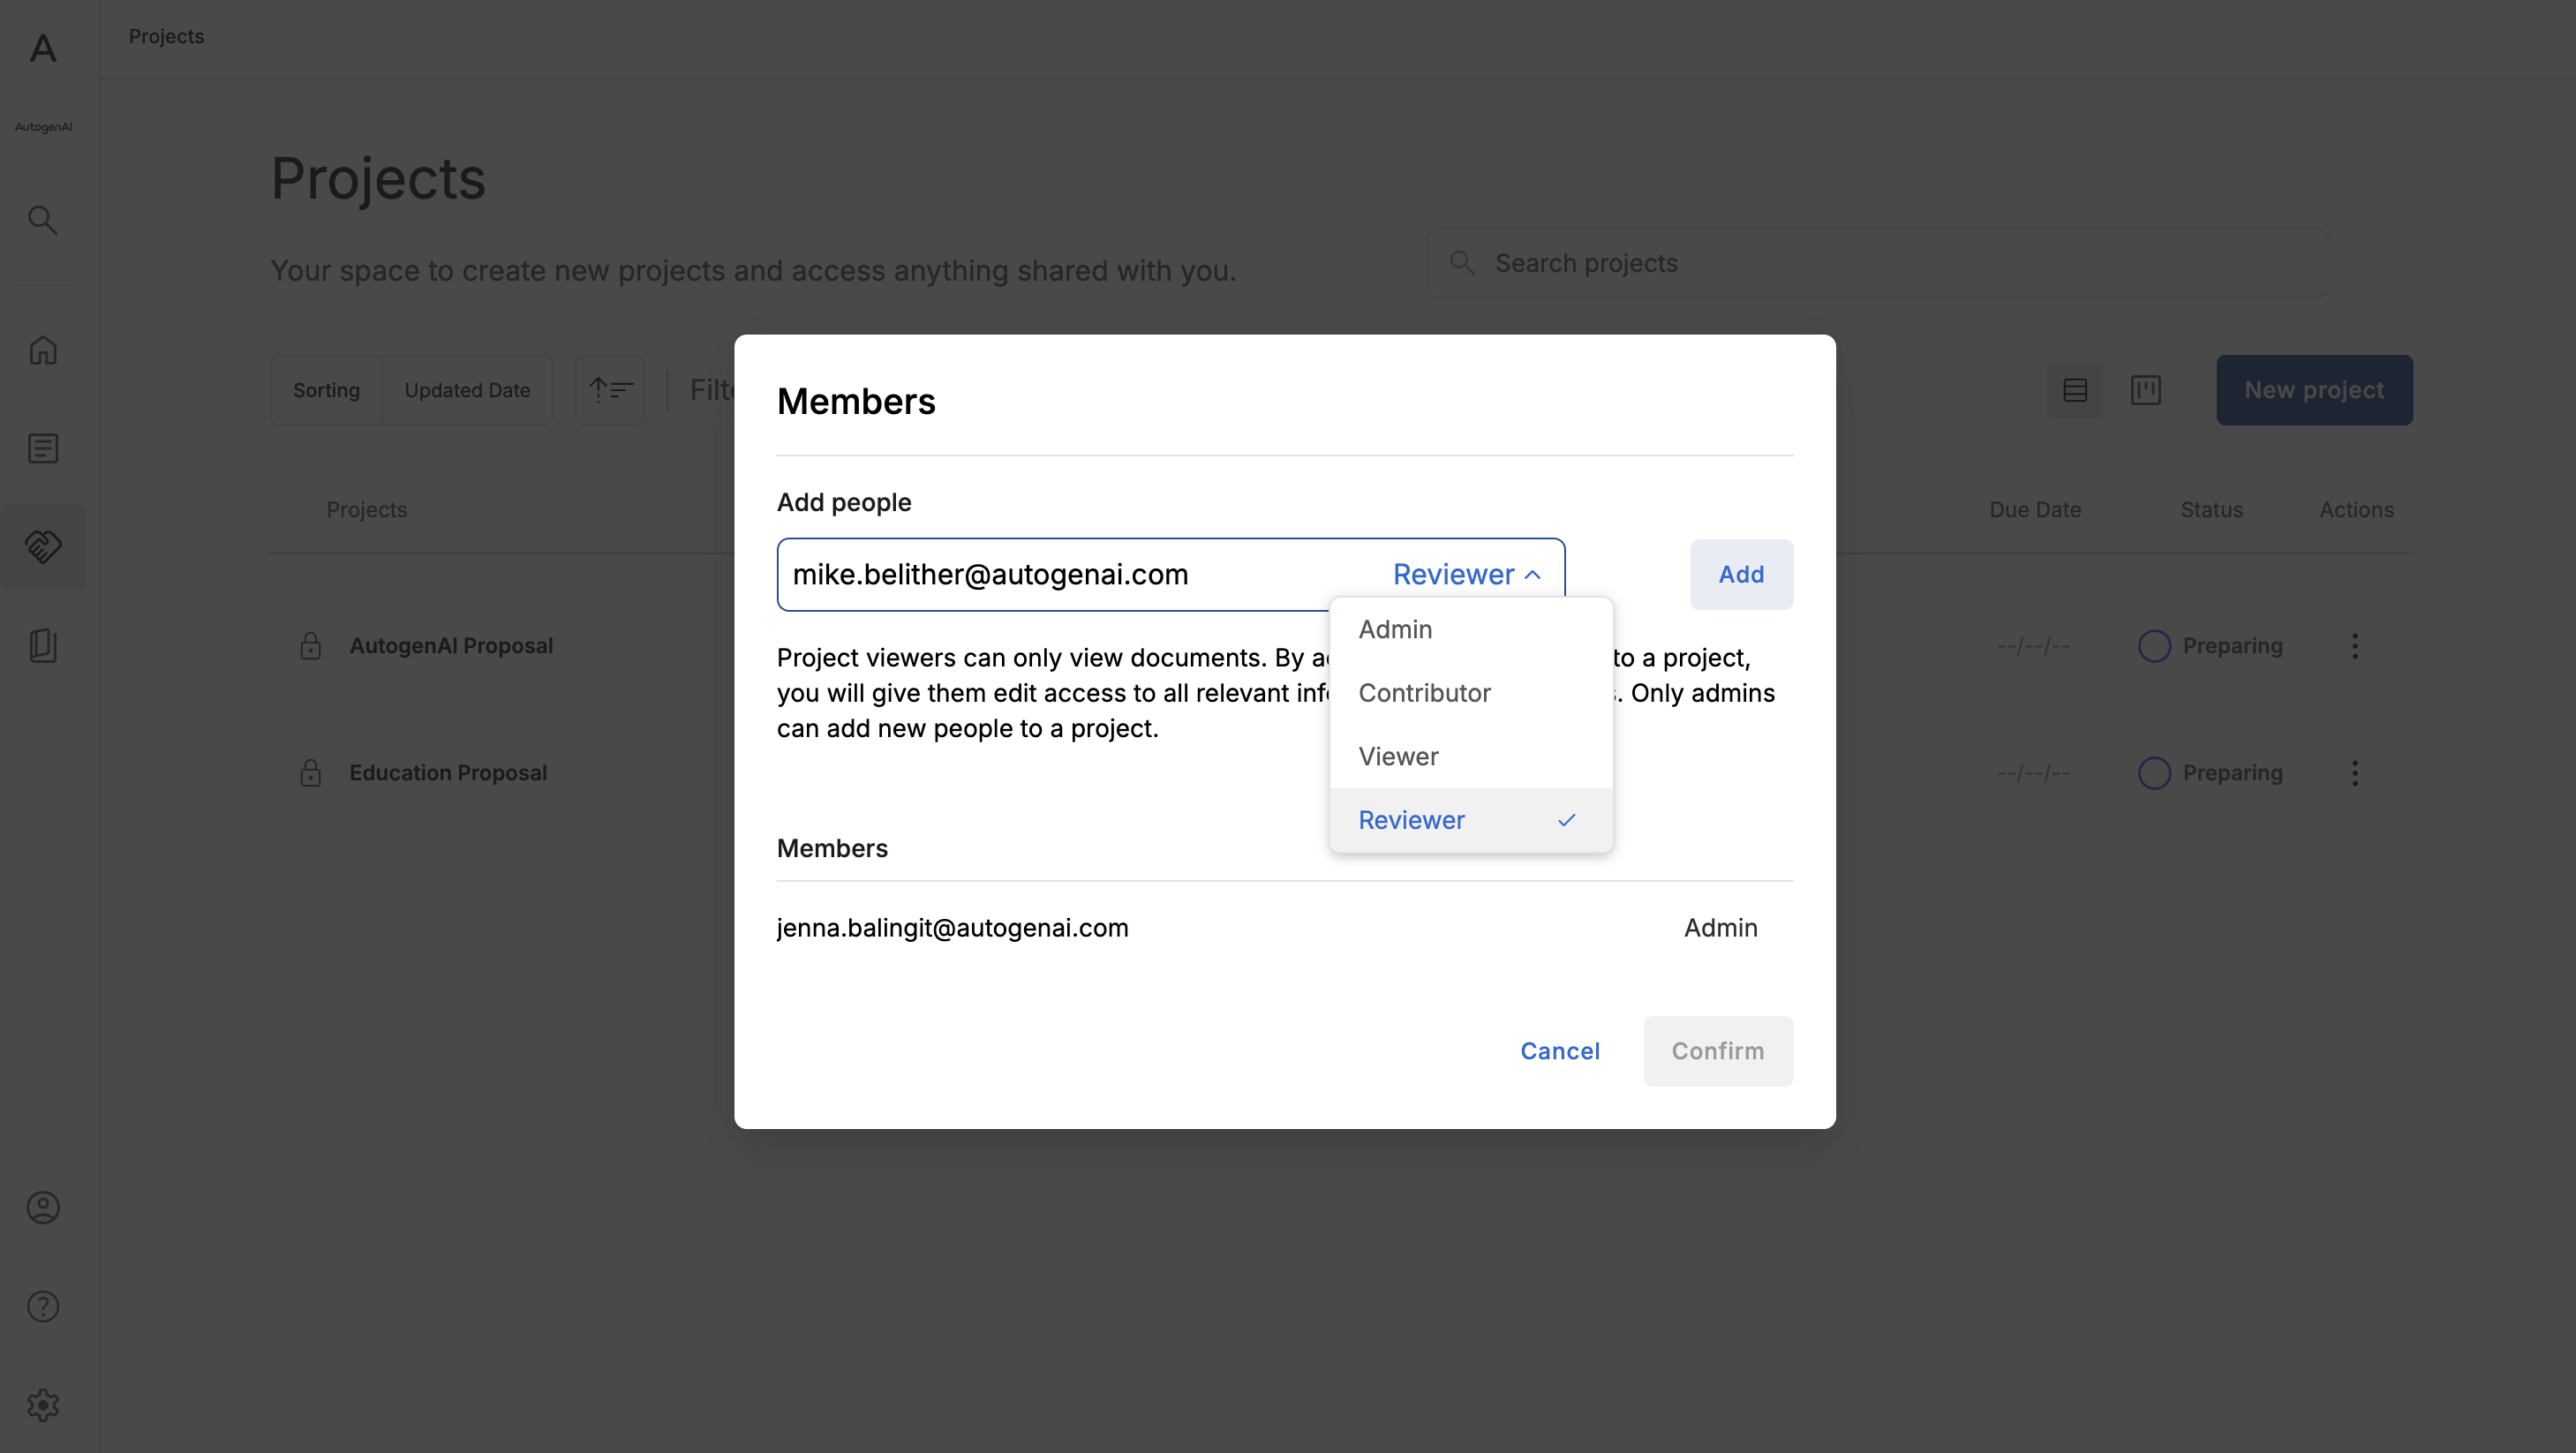2576x1453 pixels.
Task: Switch to list view icon
Action: 2075,390
